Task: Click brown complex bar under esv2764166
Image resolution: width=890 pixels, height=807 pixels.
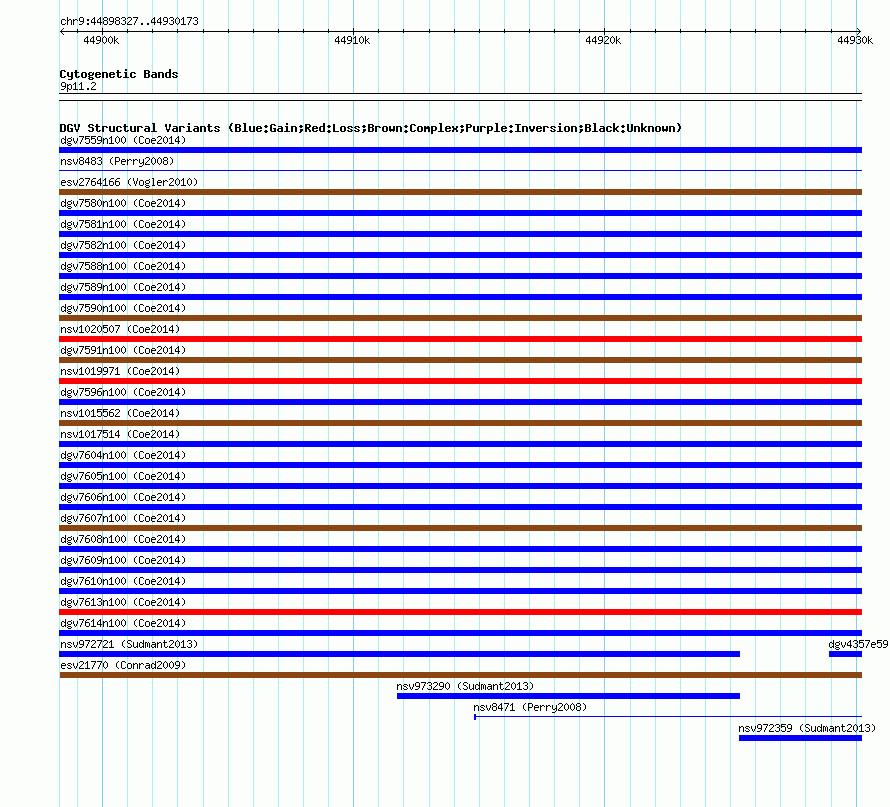Action: point(460,192)
